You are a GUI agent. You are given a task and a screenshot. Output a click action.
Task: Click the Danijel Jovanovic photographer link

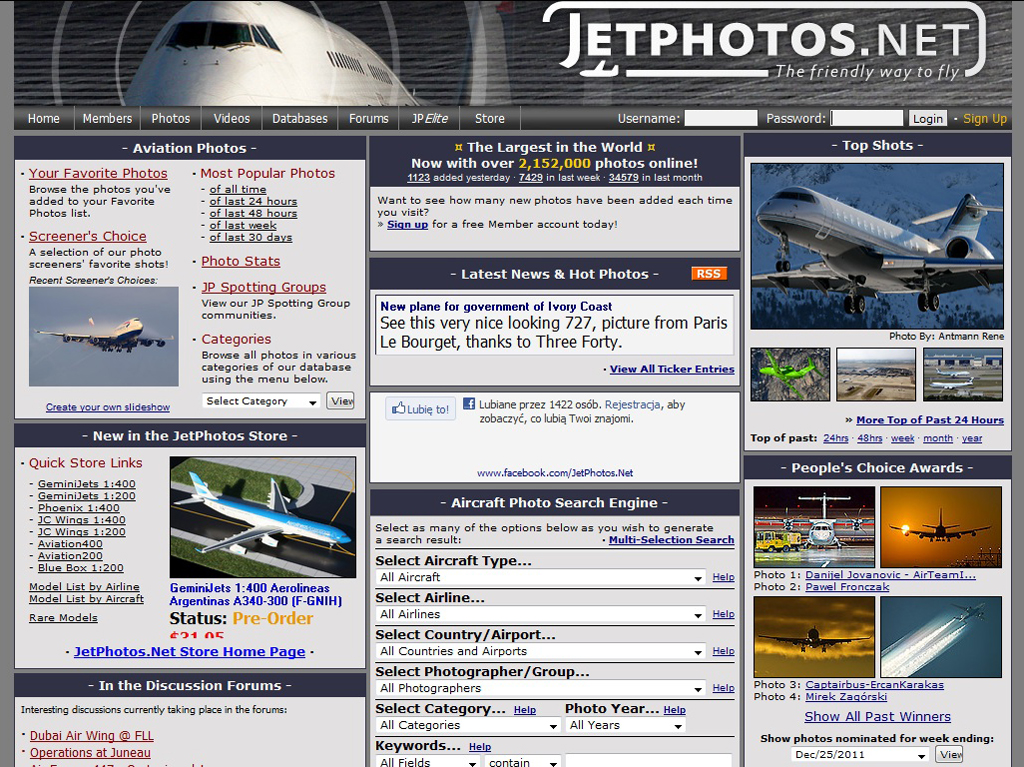point(890,575)
